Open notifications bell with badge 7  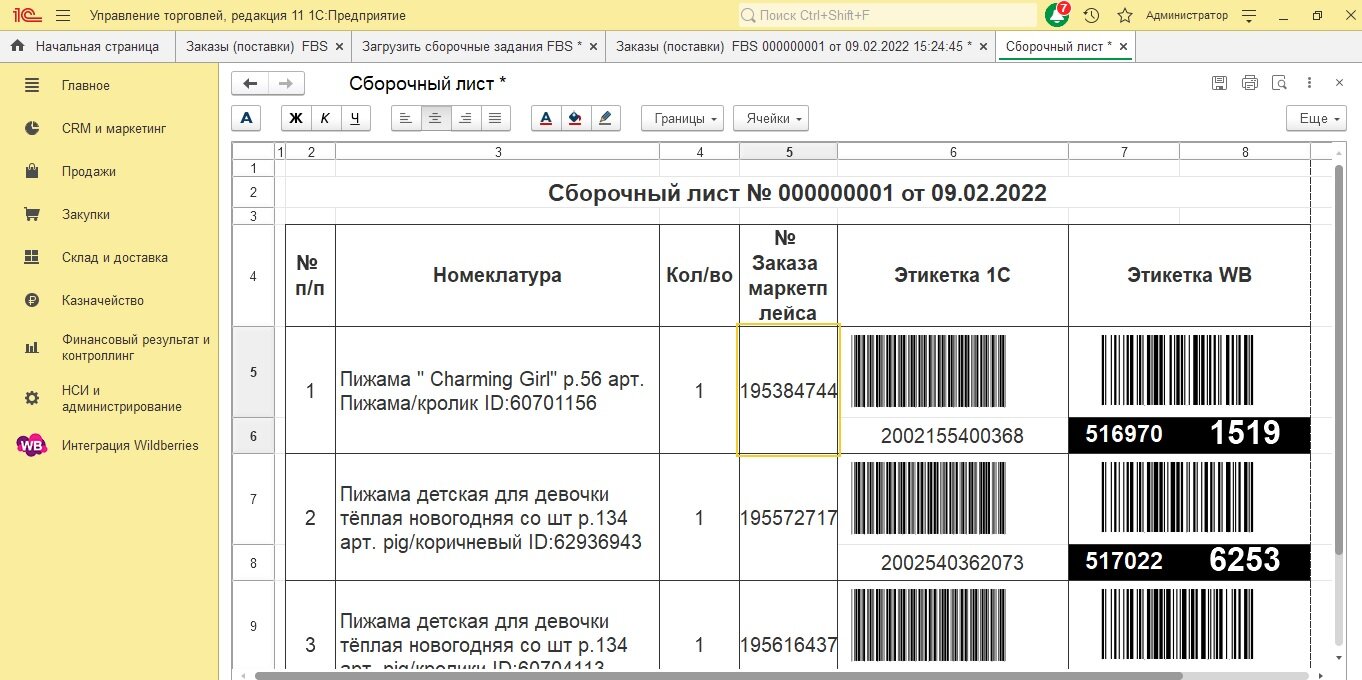coord(1057,16)
